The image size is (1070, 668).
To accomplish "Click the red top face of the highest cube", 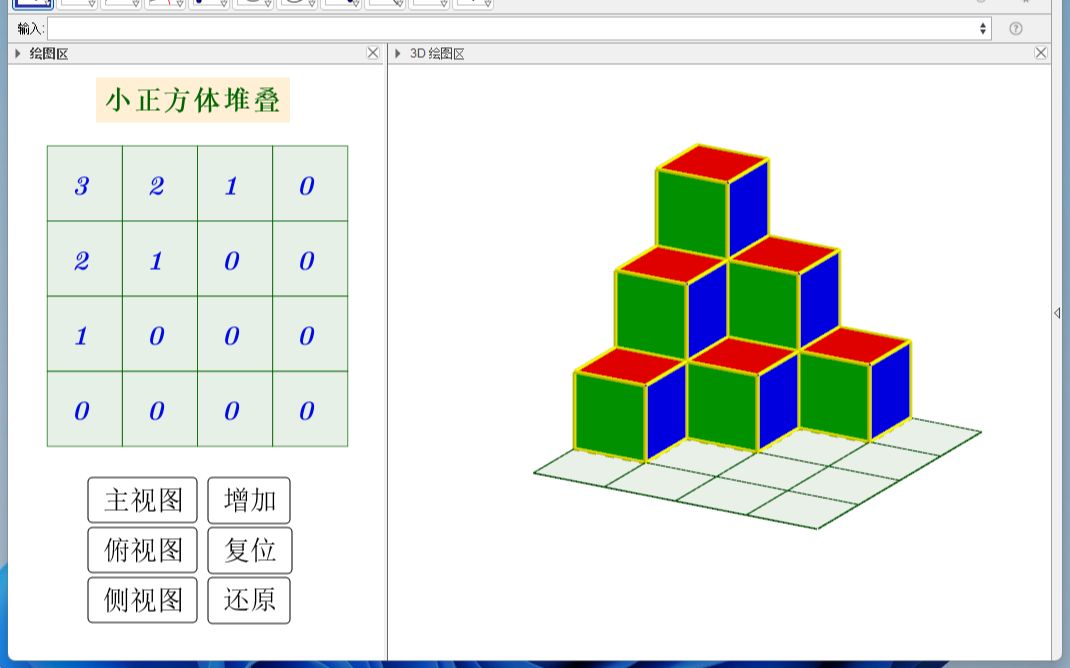I will [713, 163].
